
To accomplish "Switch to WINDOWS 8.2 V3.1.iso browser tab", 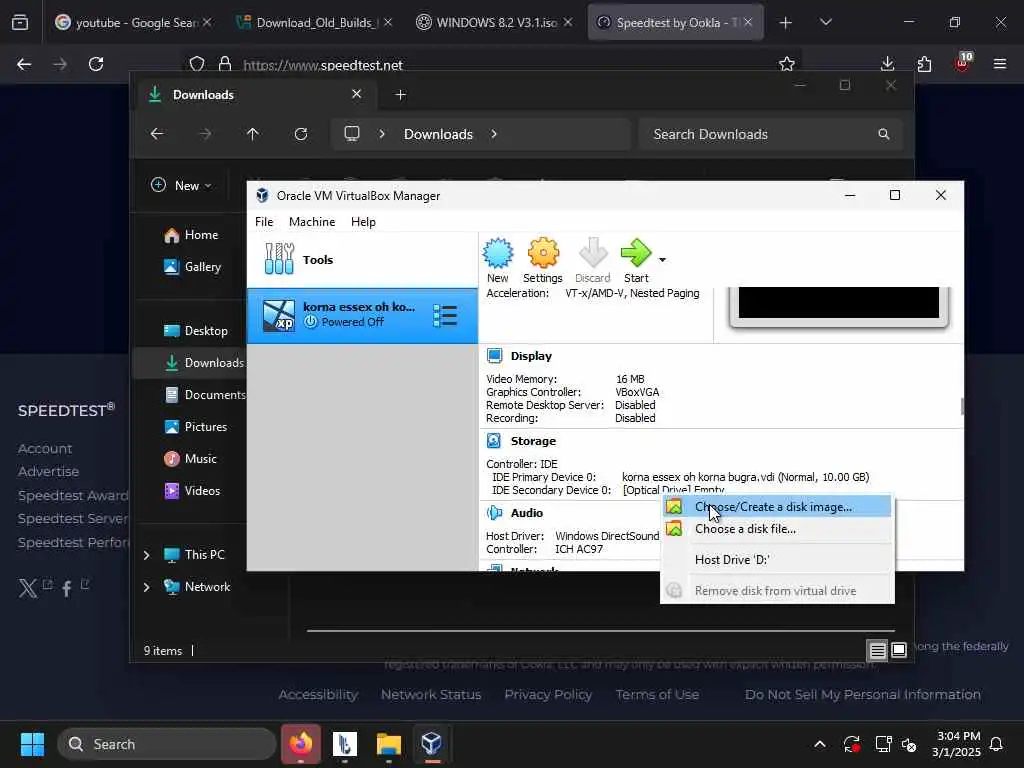I will point(495,22).
